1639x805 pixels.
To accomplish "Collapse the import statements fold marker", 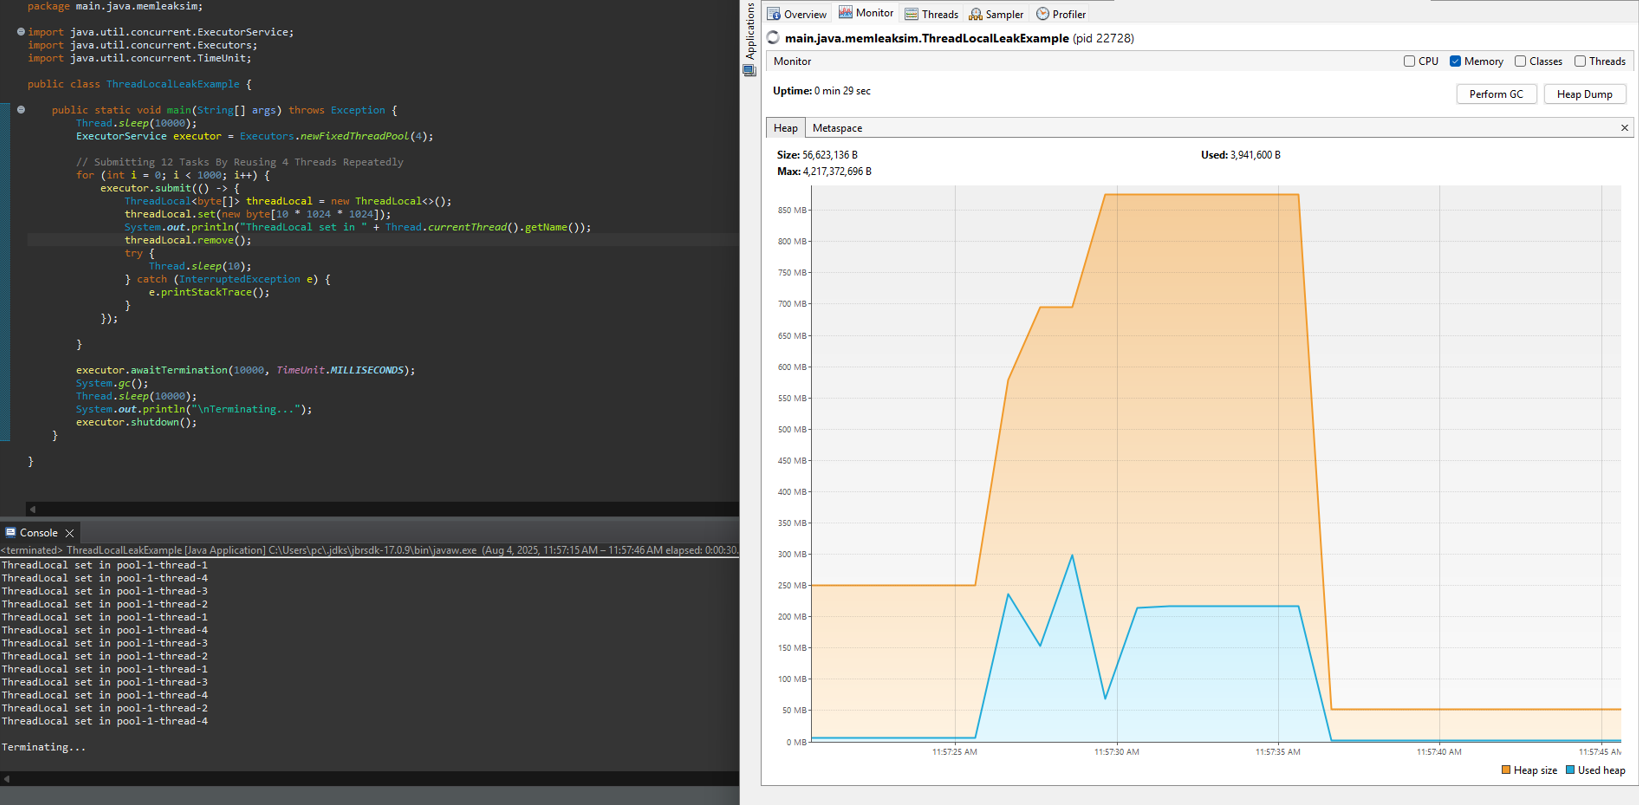I will point(21,32).
